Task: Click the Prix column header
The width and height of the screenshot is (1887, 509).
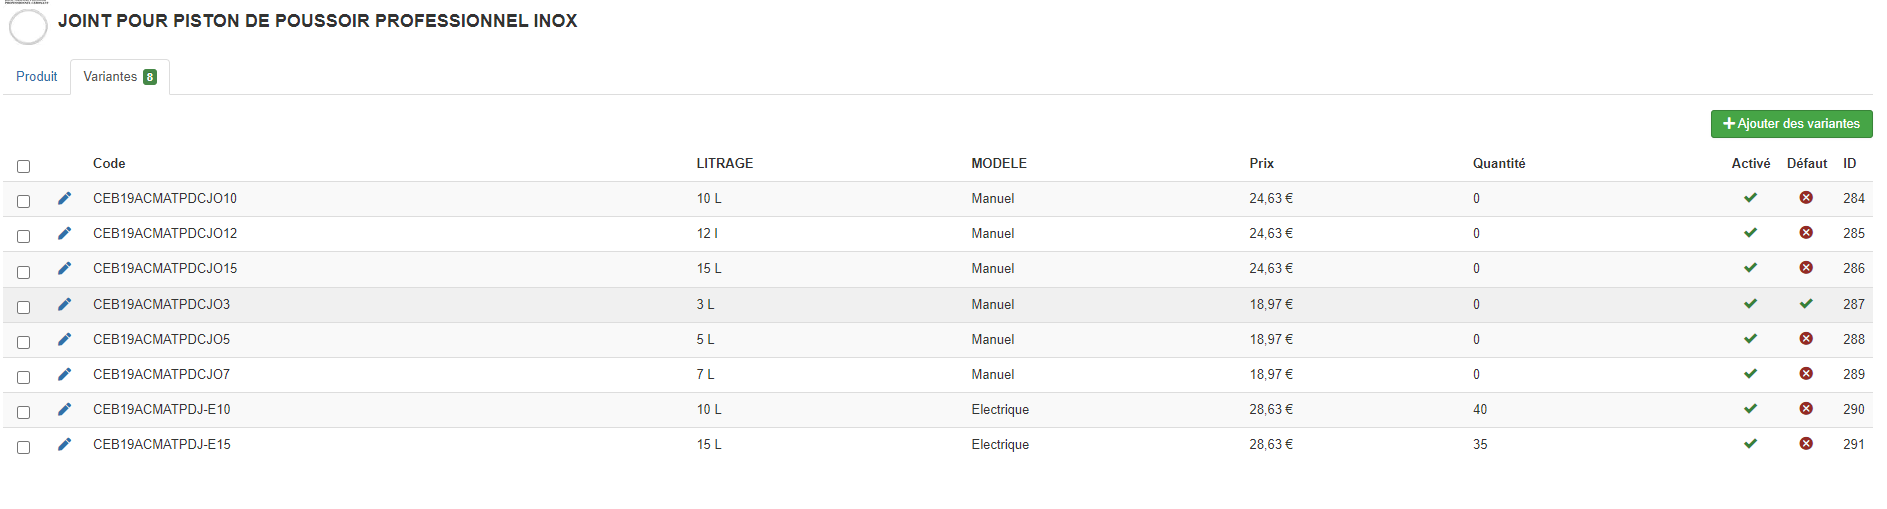Action: [x=1261, y=164]
